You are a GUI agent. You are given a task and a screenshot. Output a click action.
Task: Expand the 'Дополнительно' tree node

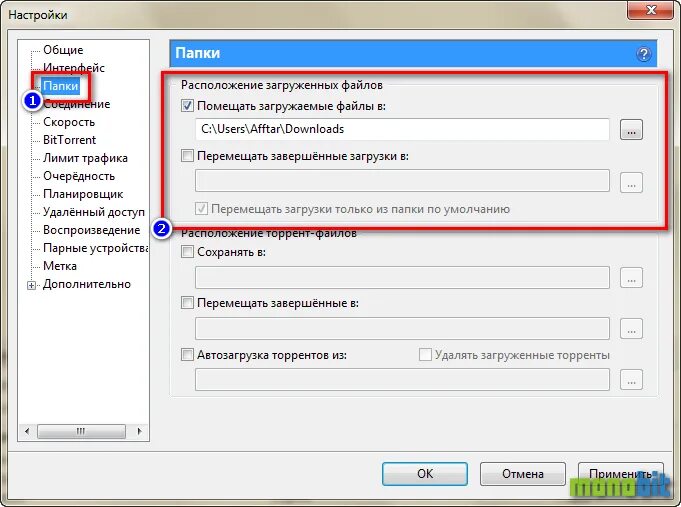tap(31, 285)
